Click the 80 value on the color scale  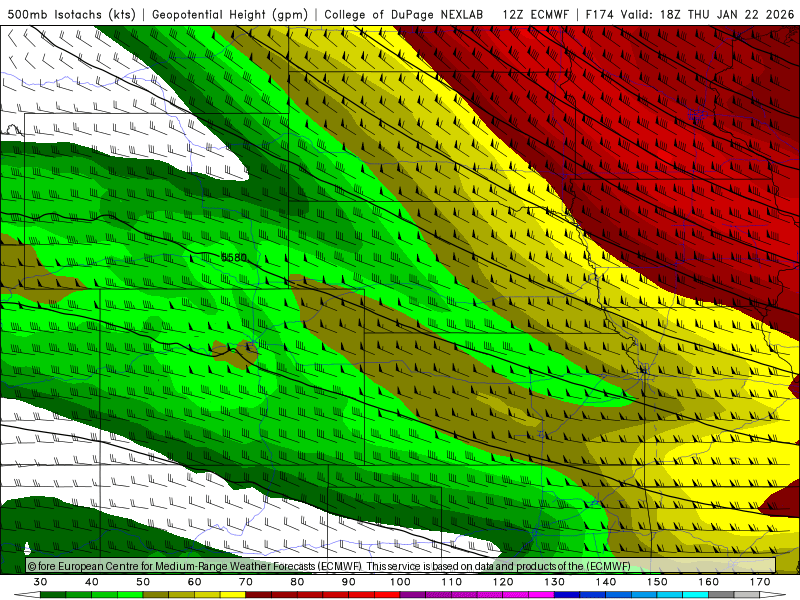tap(297, 582)
